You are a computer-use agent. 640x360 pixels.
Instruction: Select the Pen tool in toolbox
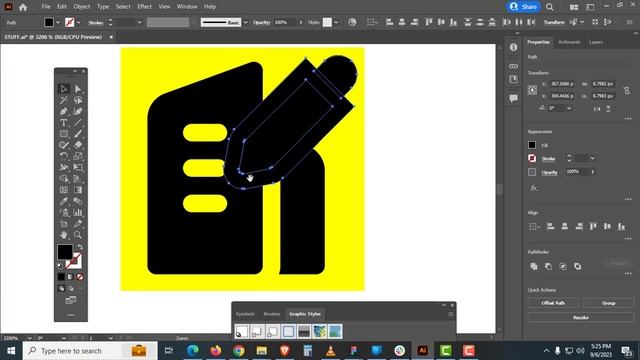[64, 111]
